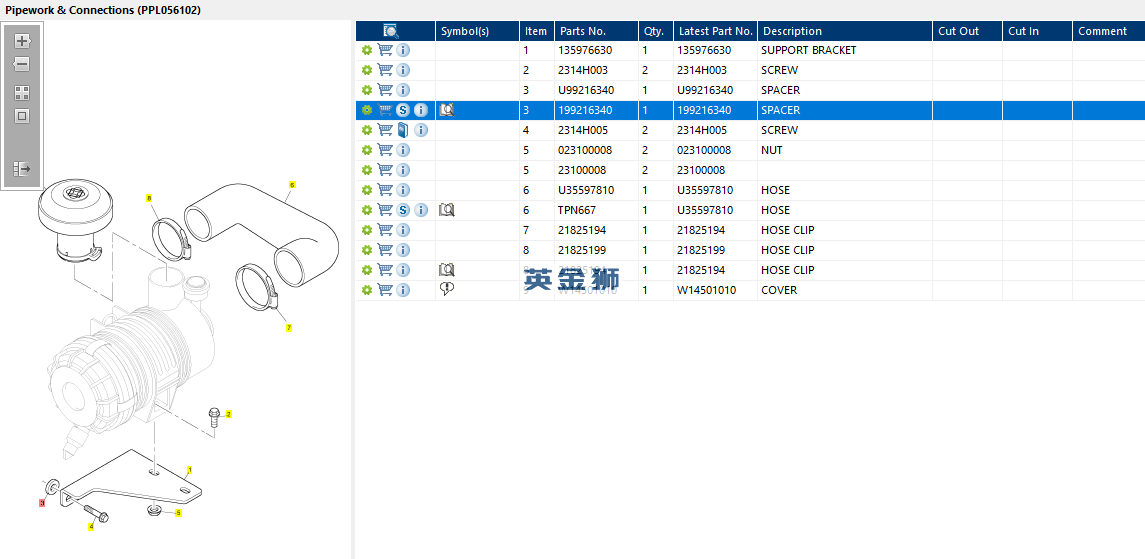Select part number 2314H003 cell
Screen dimensions: 1145x559
(596, 70)
